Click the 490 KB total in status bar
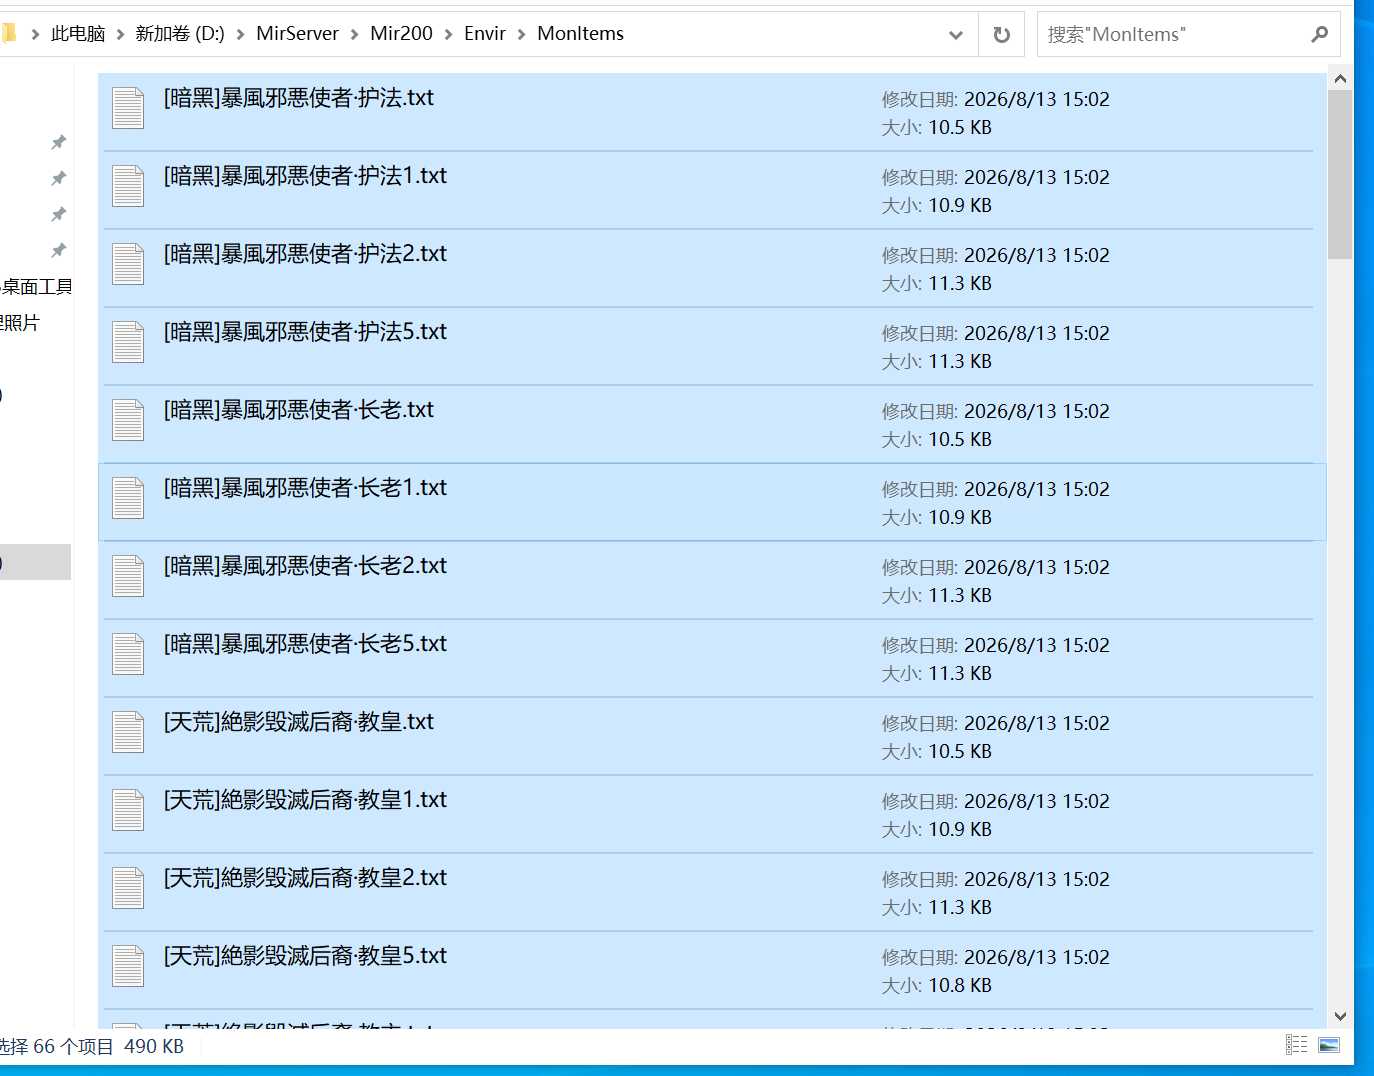Viewport: 1374px width, 1076px height. (154, 1046)
